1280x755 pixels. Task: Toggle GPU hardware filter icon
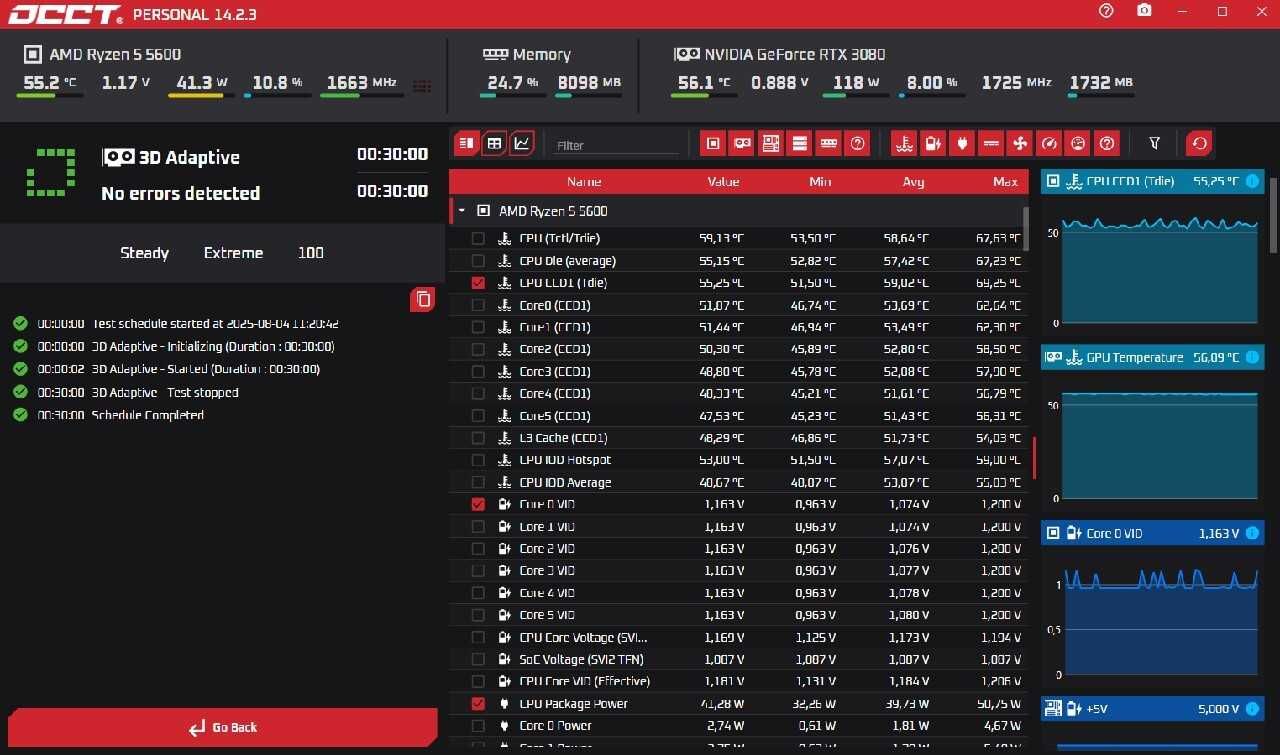742,144
